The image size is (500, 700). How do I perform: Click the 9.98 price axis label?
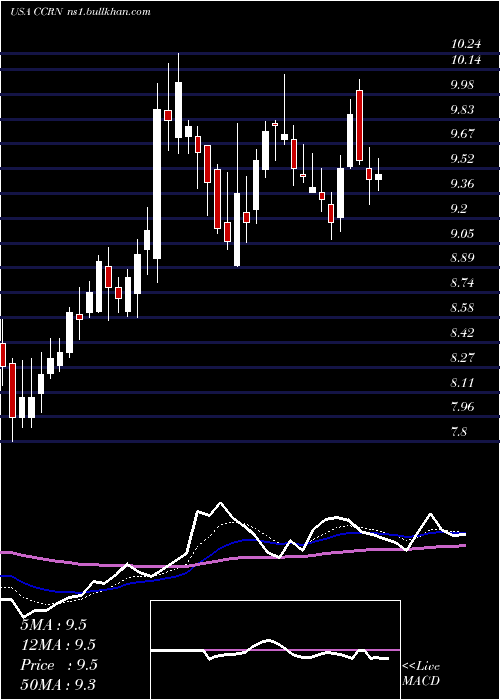tap(462, 85)
